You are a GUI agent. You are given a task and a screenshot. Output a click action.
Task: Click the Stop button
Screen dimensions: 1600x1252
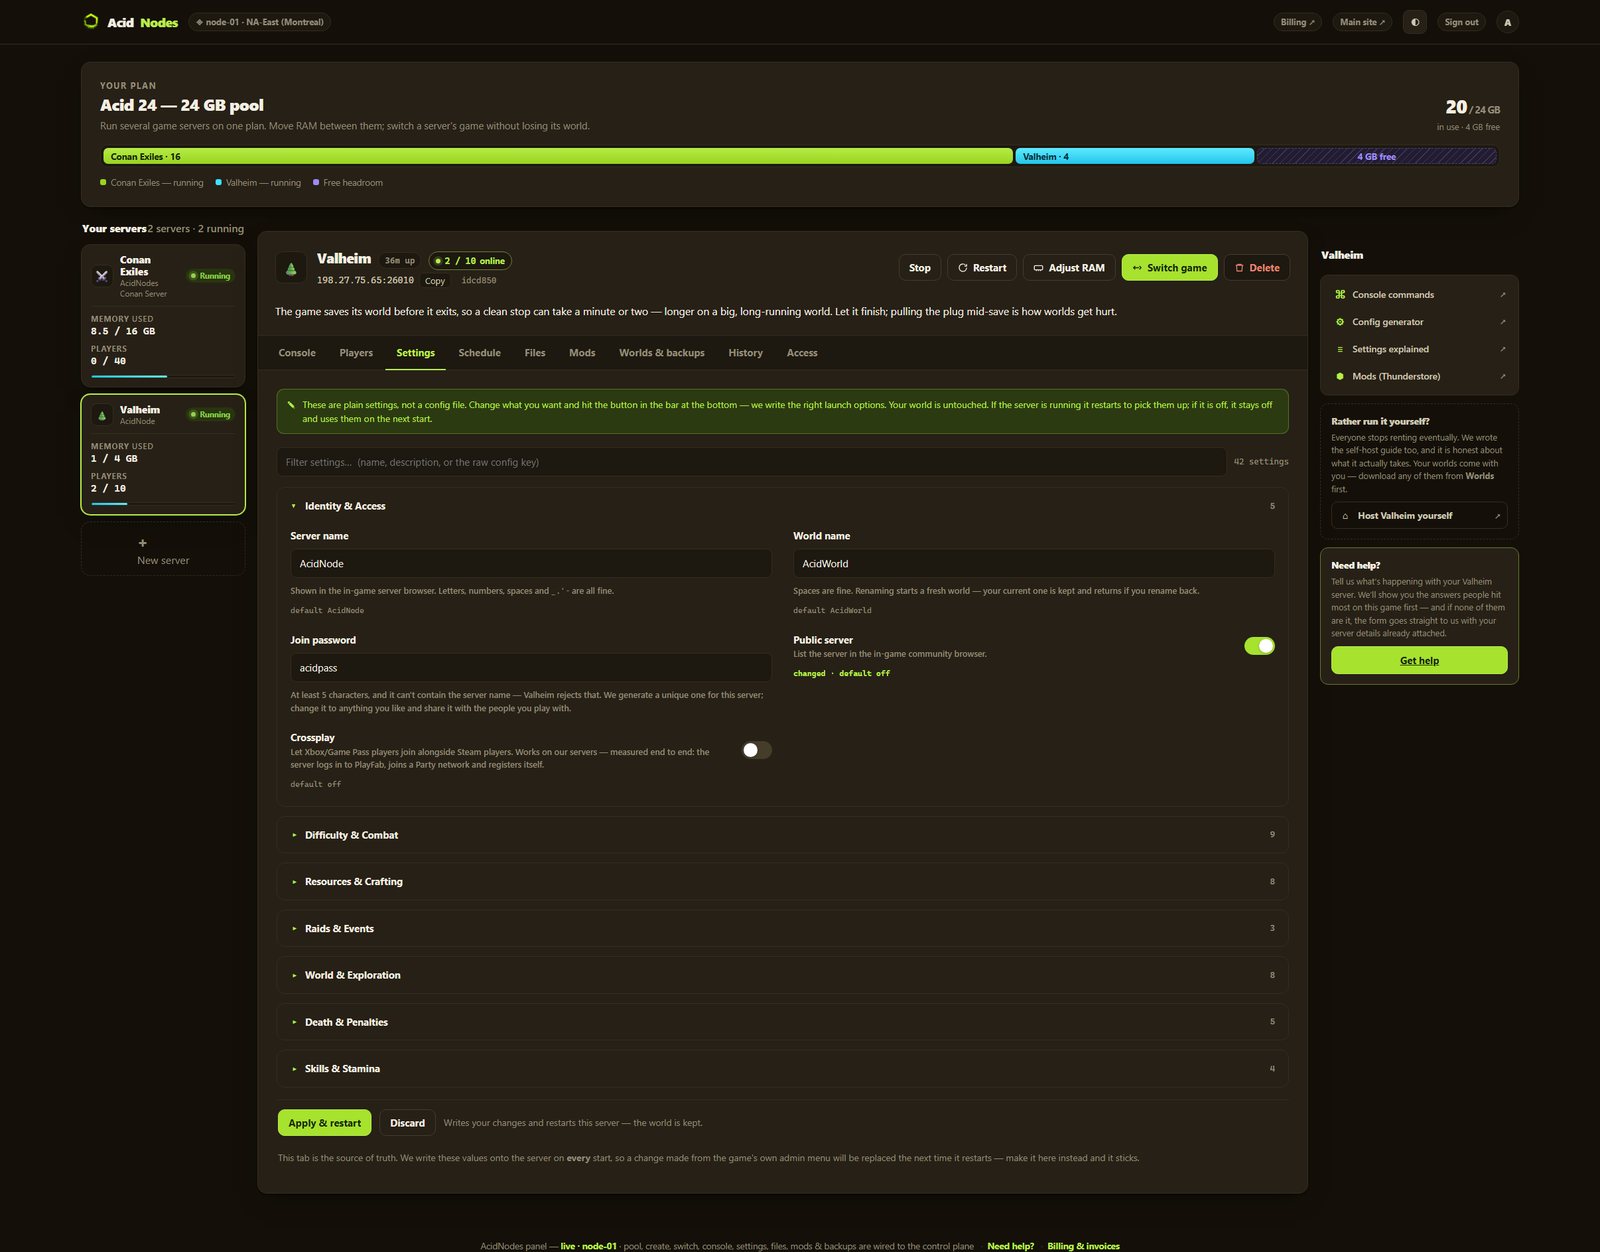coord(920,268)
